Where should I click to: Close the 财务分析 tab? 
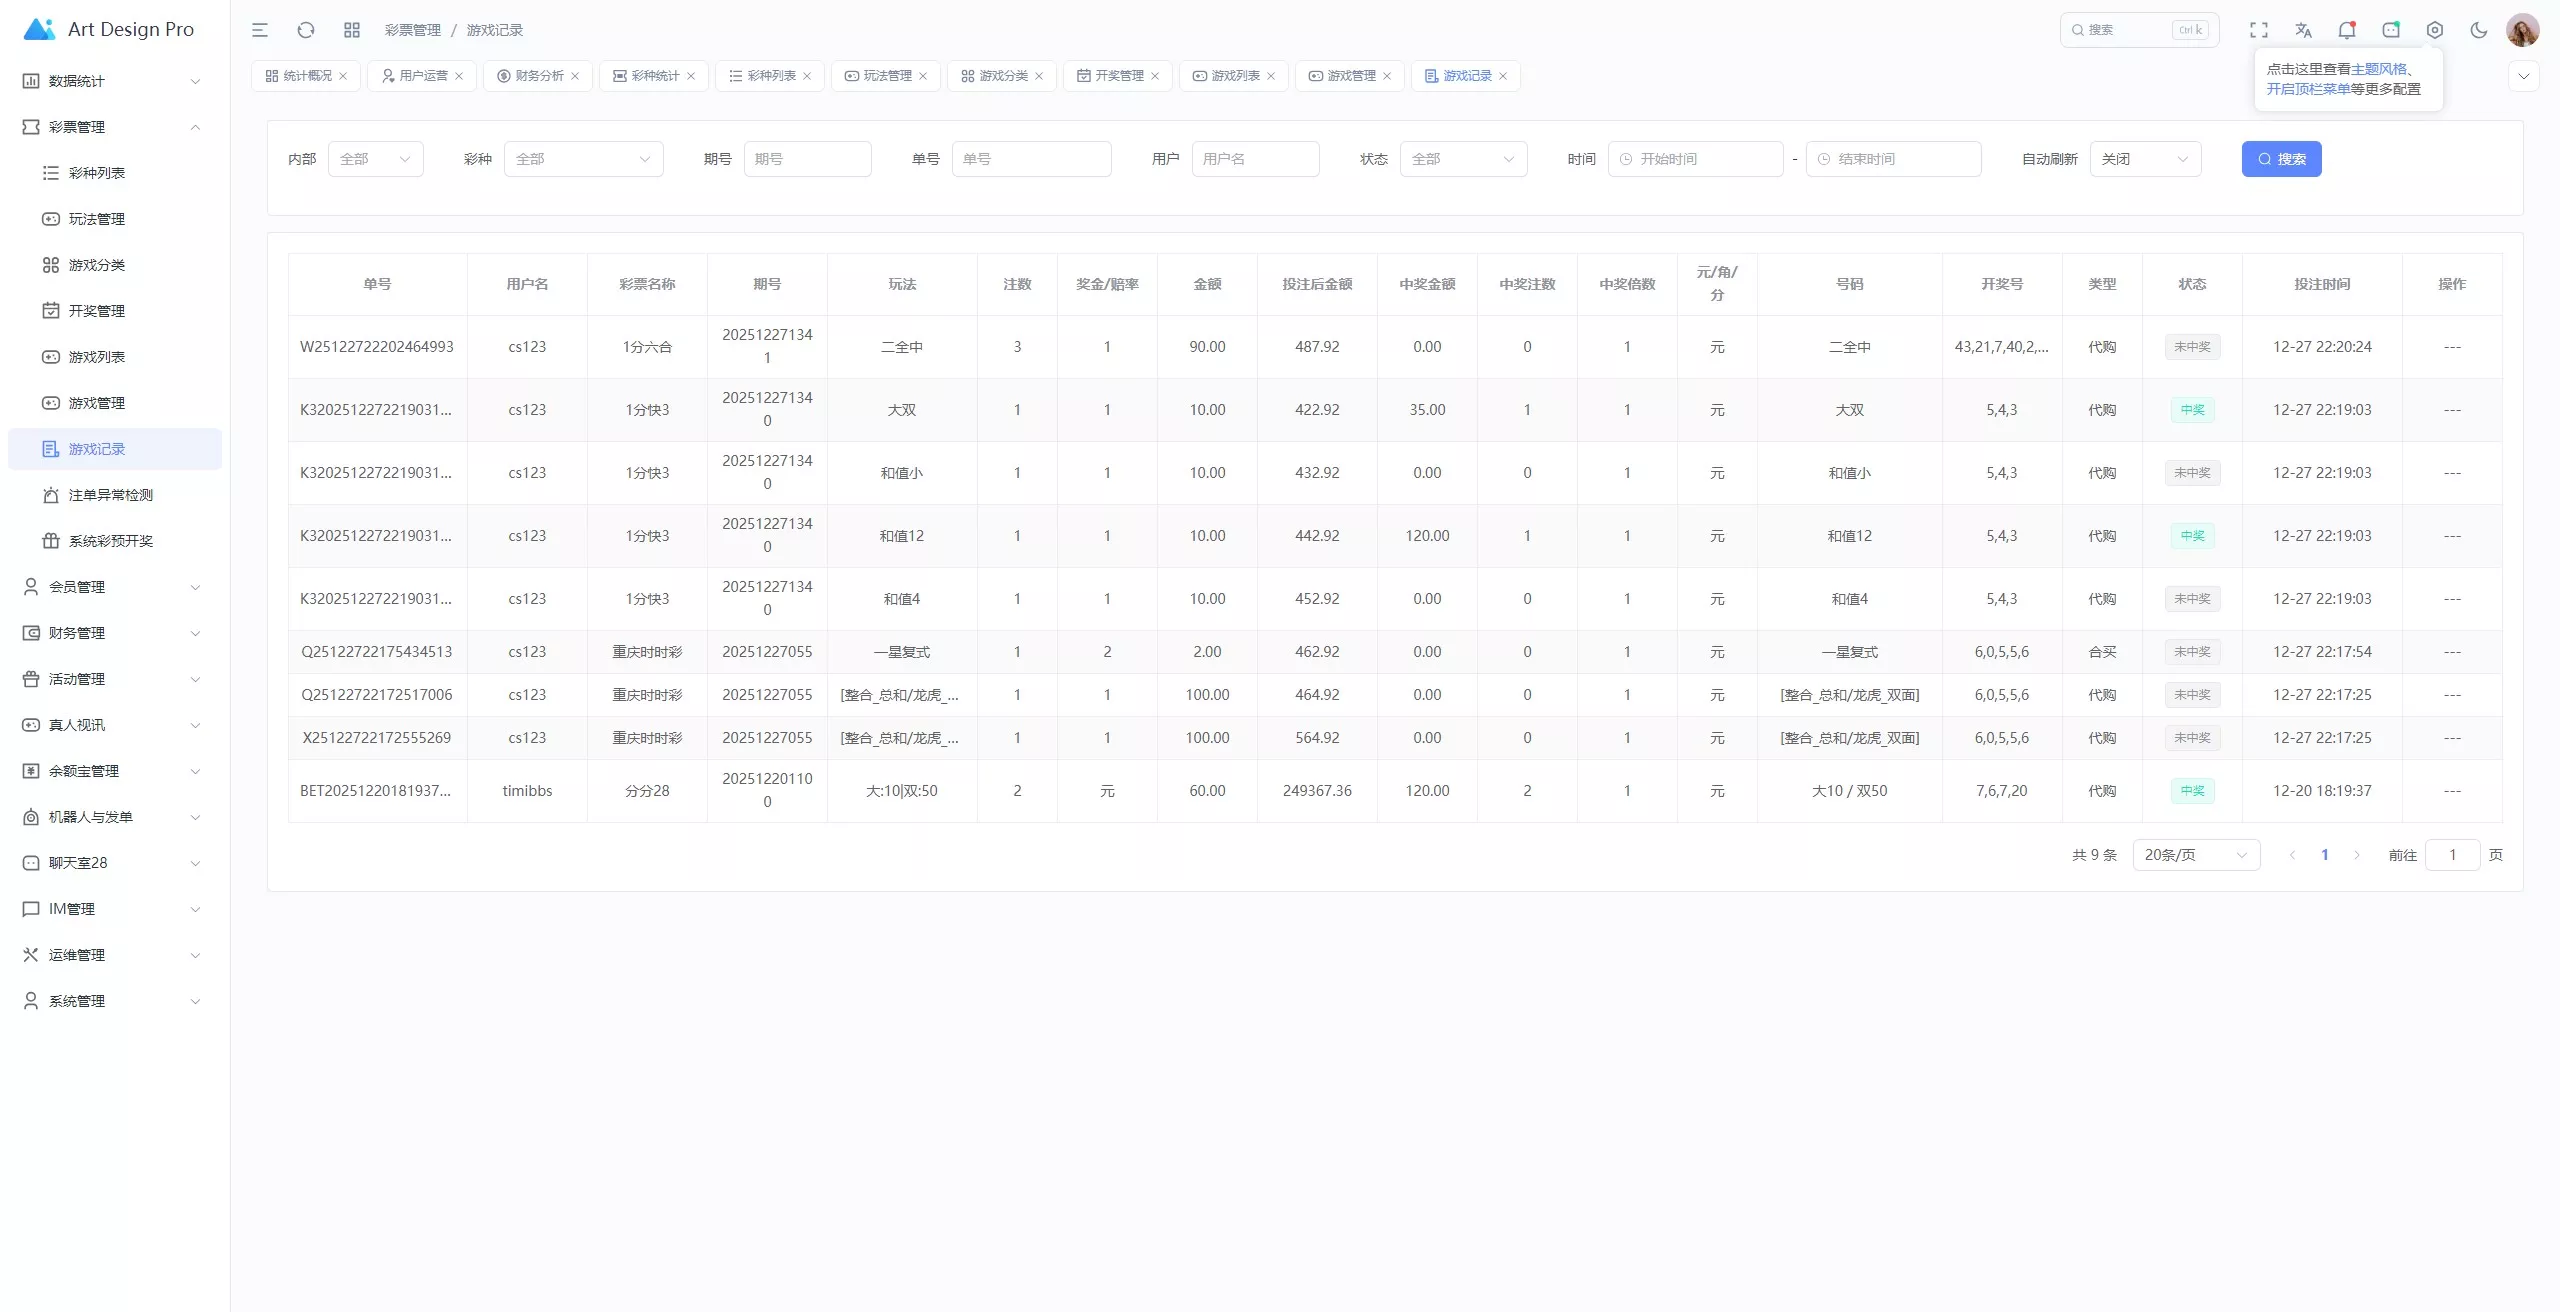coord(575,76)
